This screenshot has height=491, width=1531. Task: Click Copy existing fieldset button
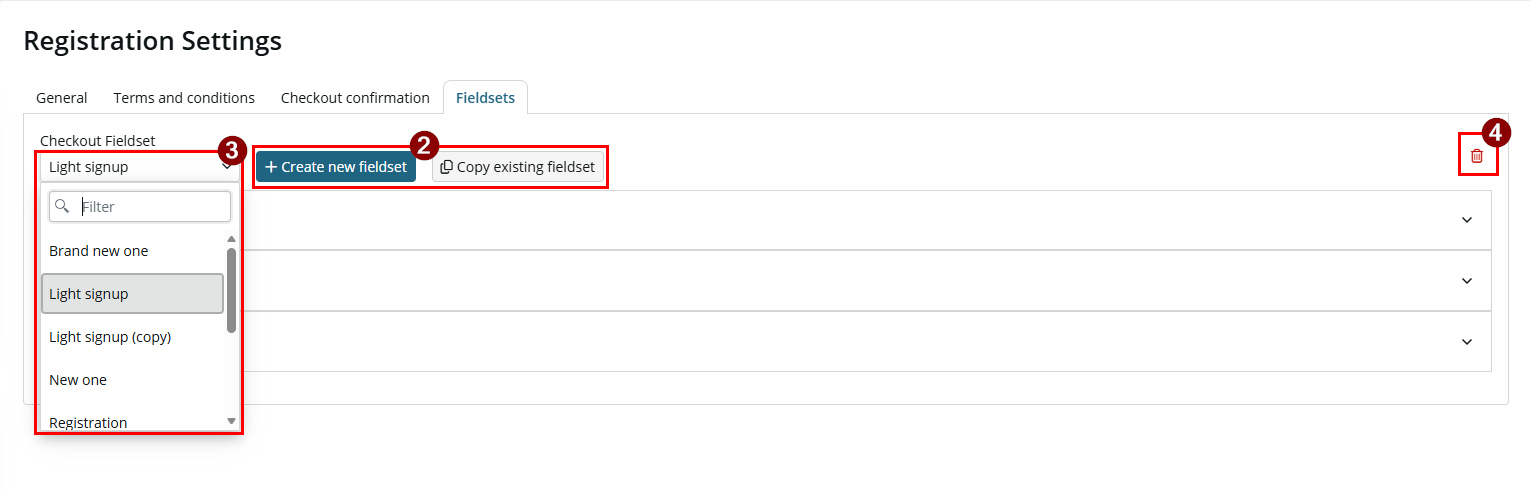point(518,167)
